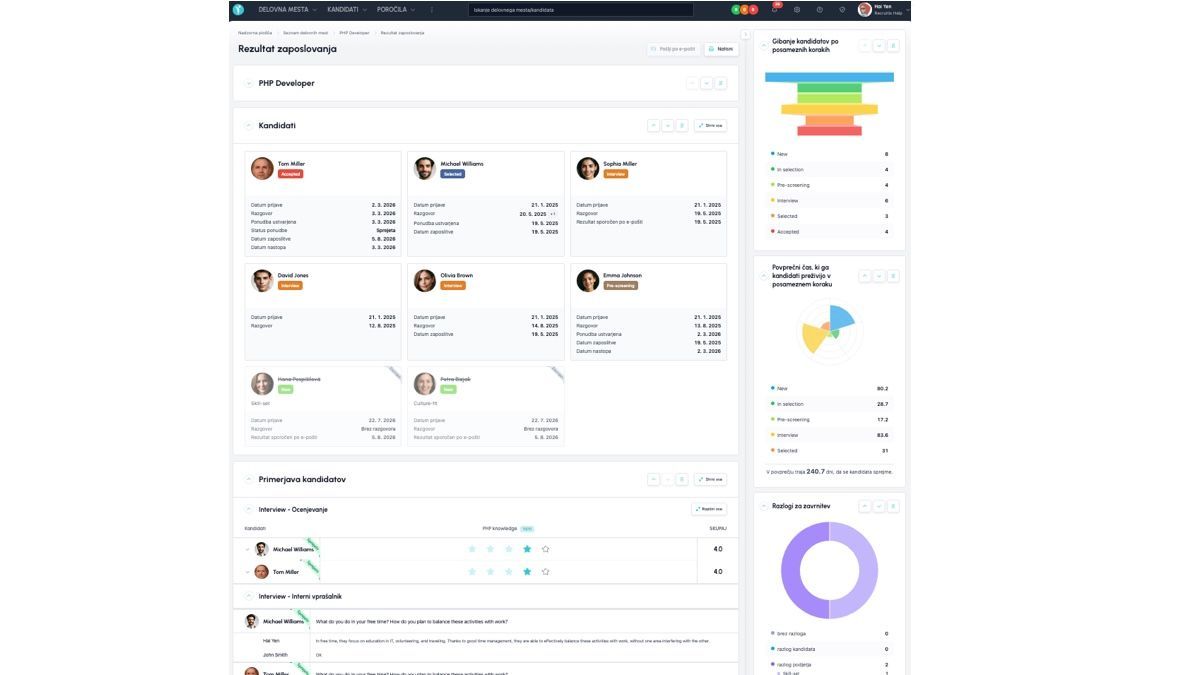The height and width of the screenshot is (675, 1200).
Task: Click the Natisni print button
Action: pyautogui.click(x=720, y=48)
